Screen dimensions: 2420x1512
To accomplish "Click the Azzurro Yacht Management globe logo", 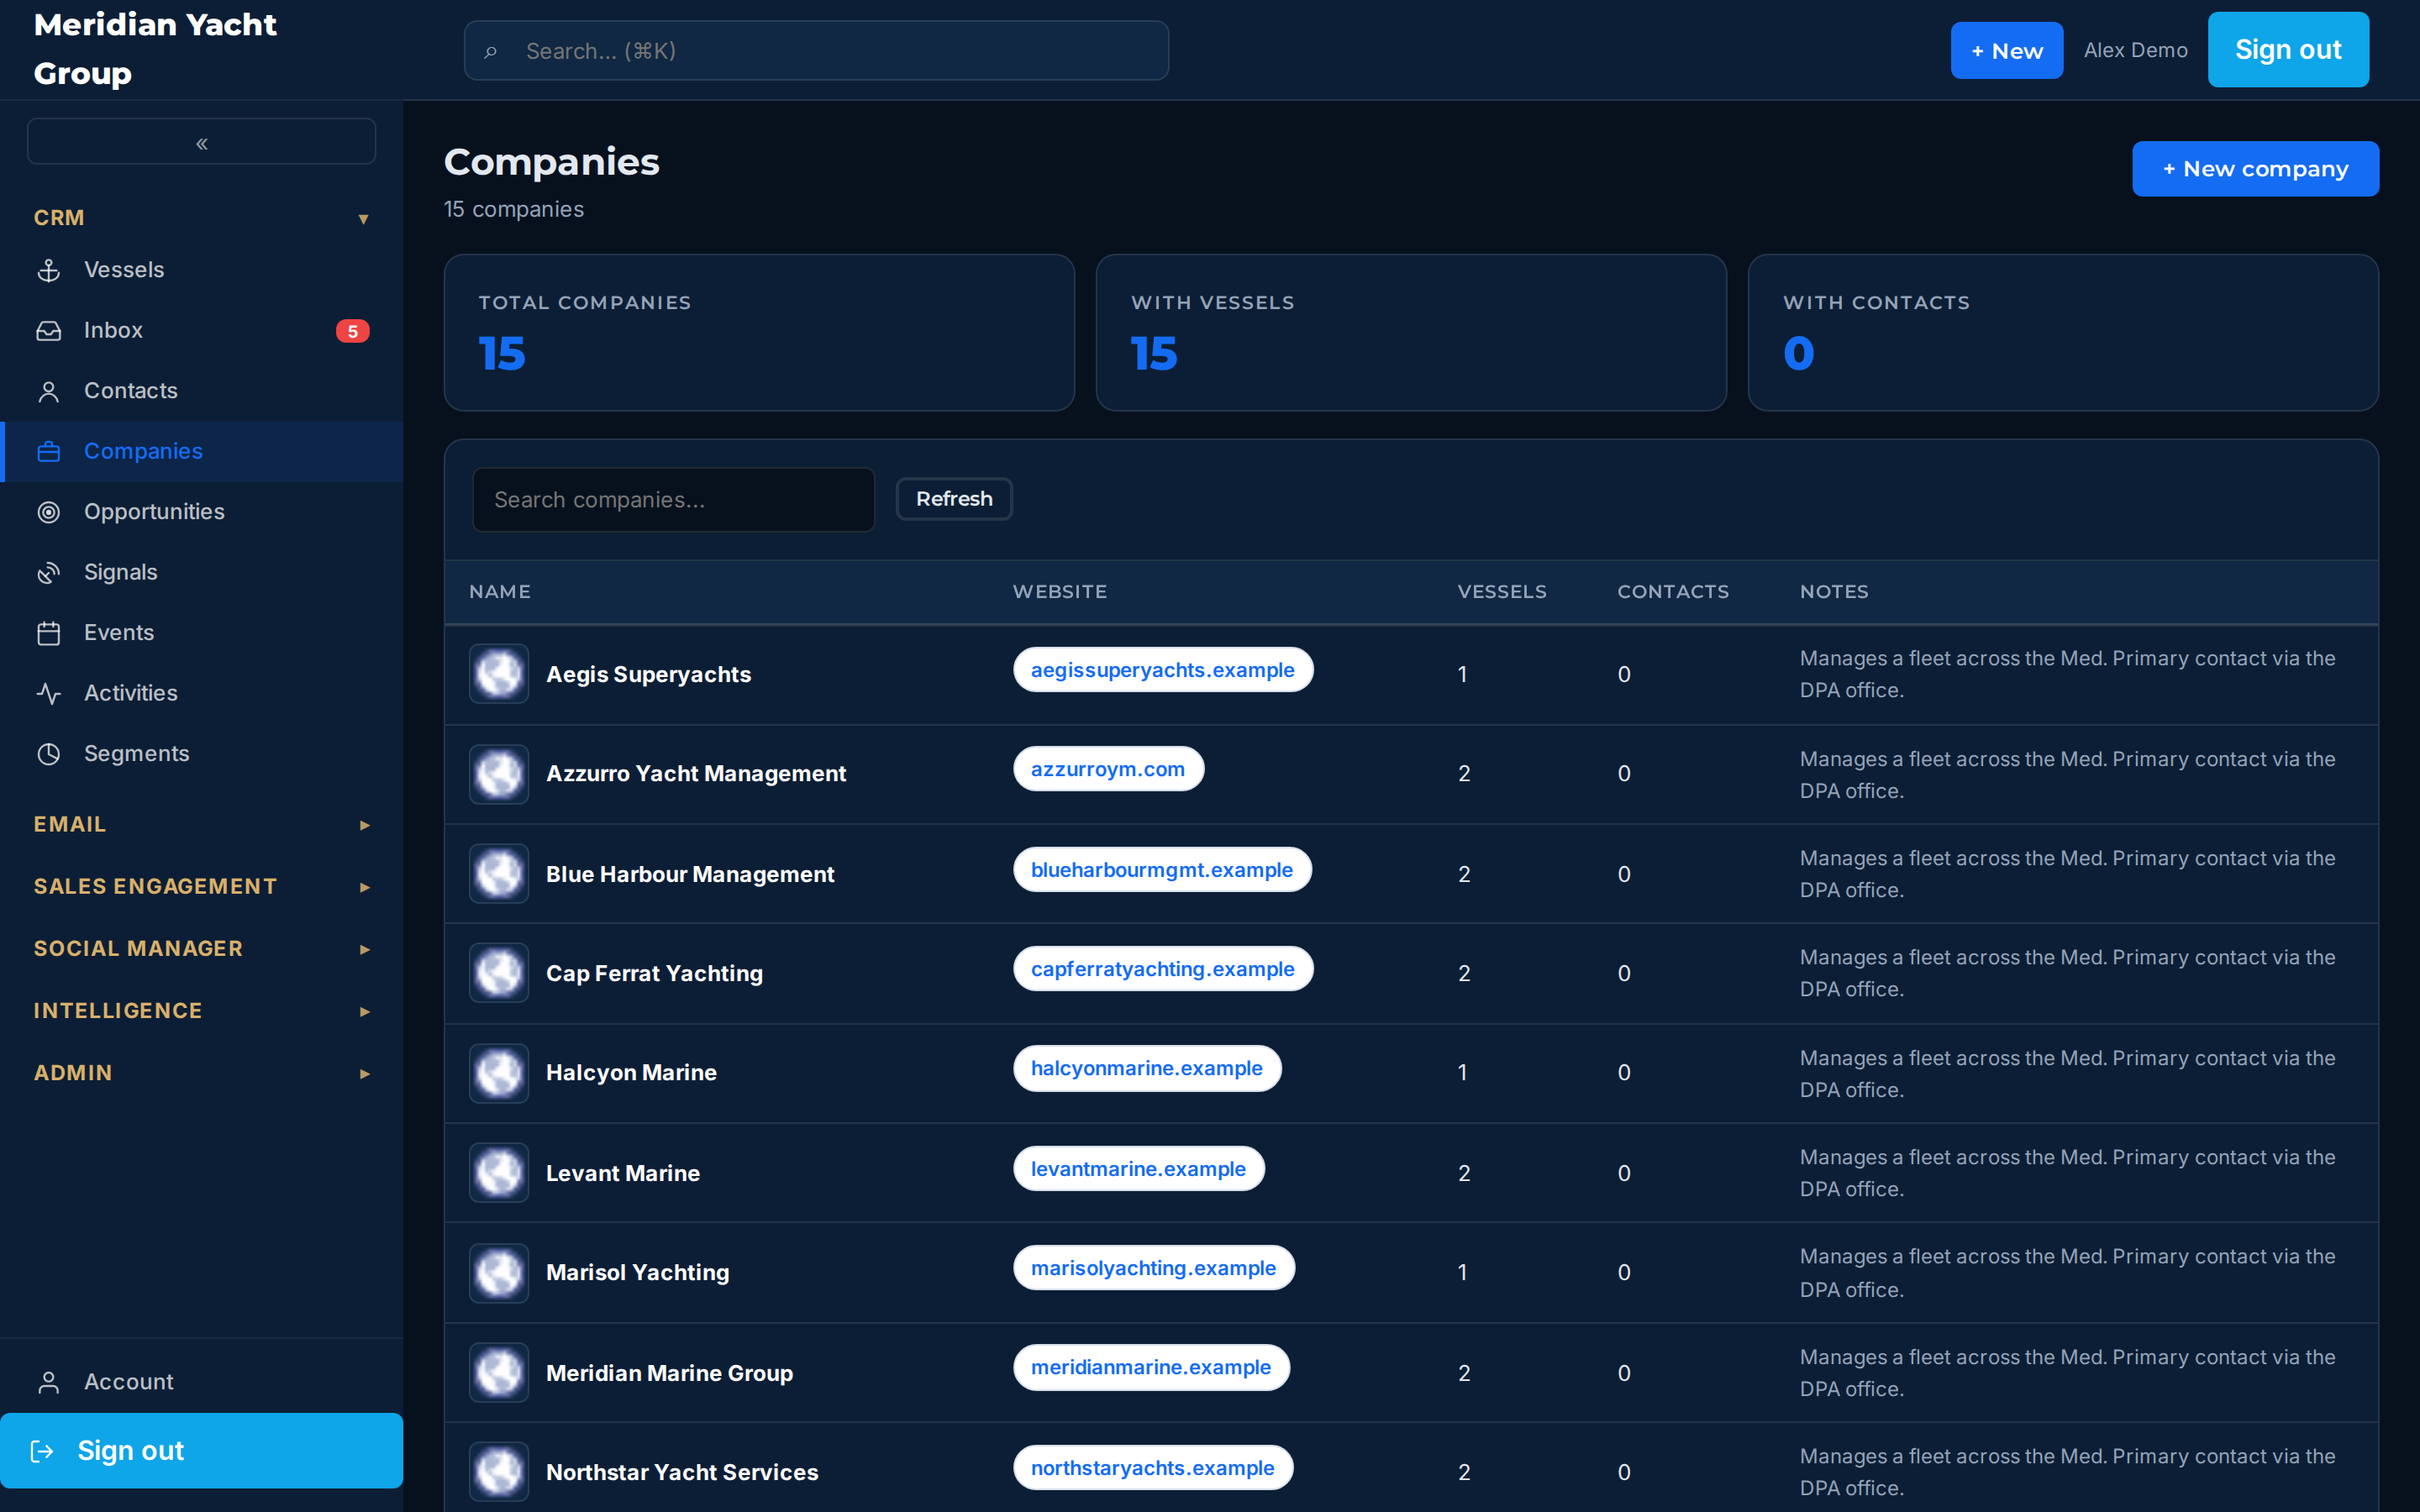I will (499, 774).
